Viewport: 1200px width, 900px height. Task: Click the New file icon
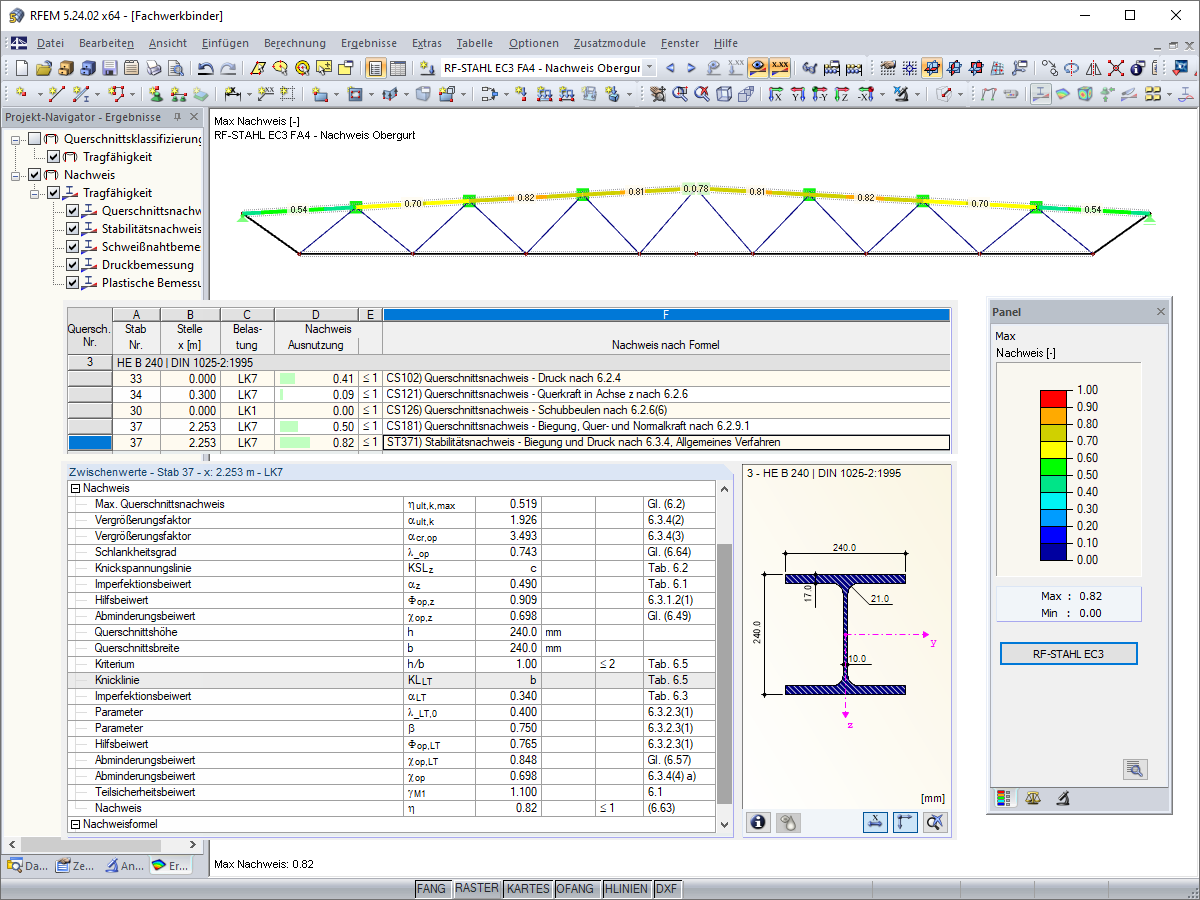(x=23, y=68)
